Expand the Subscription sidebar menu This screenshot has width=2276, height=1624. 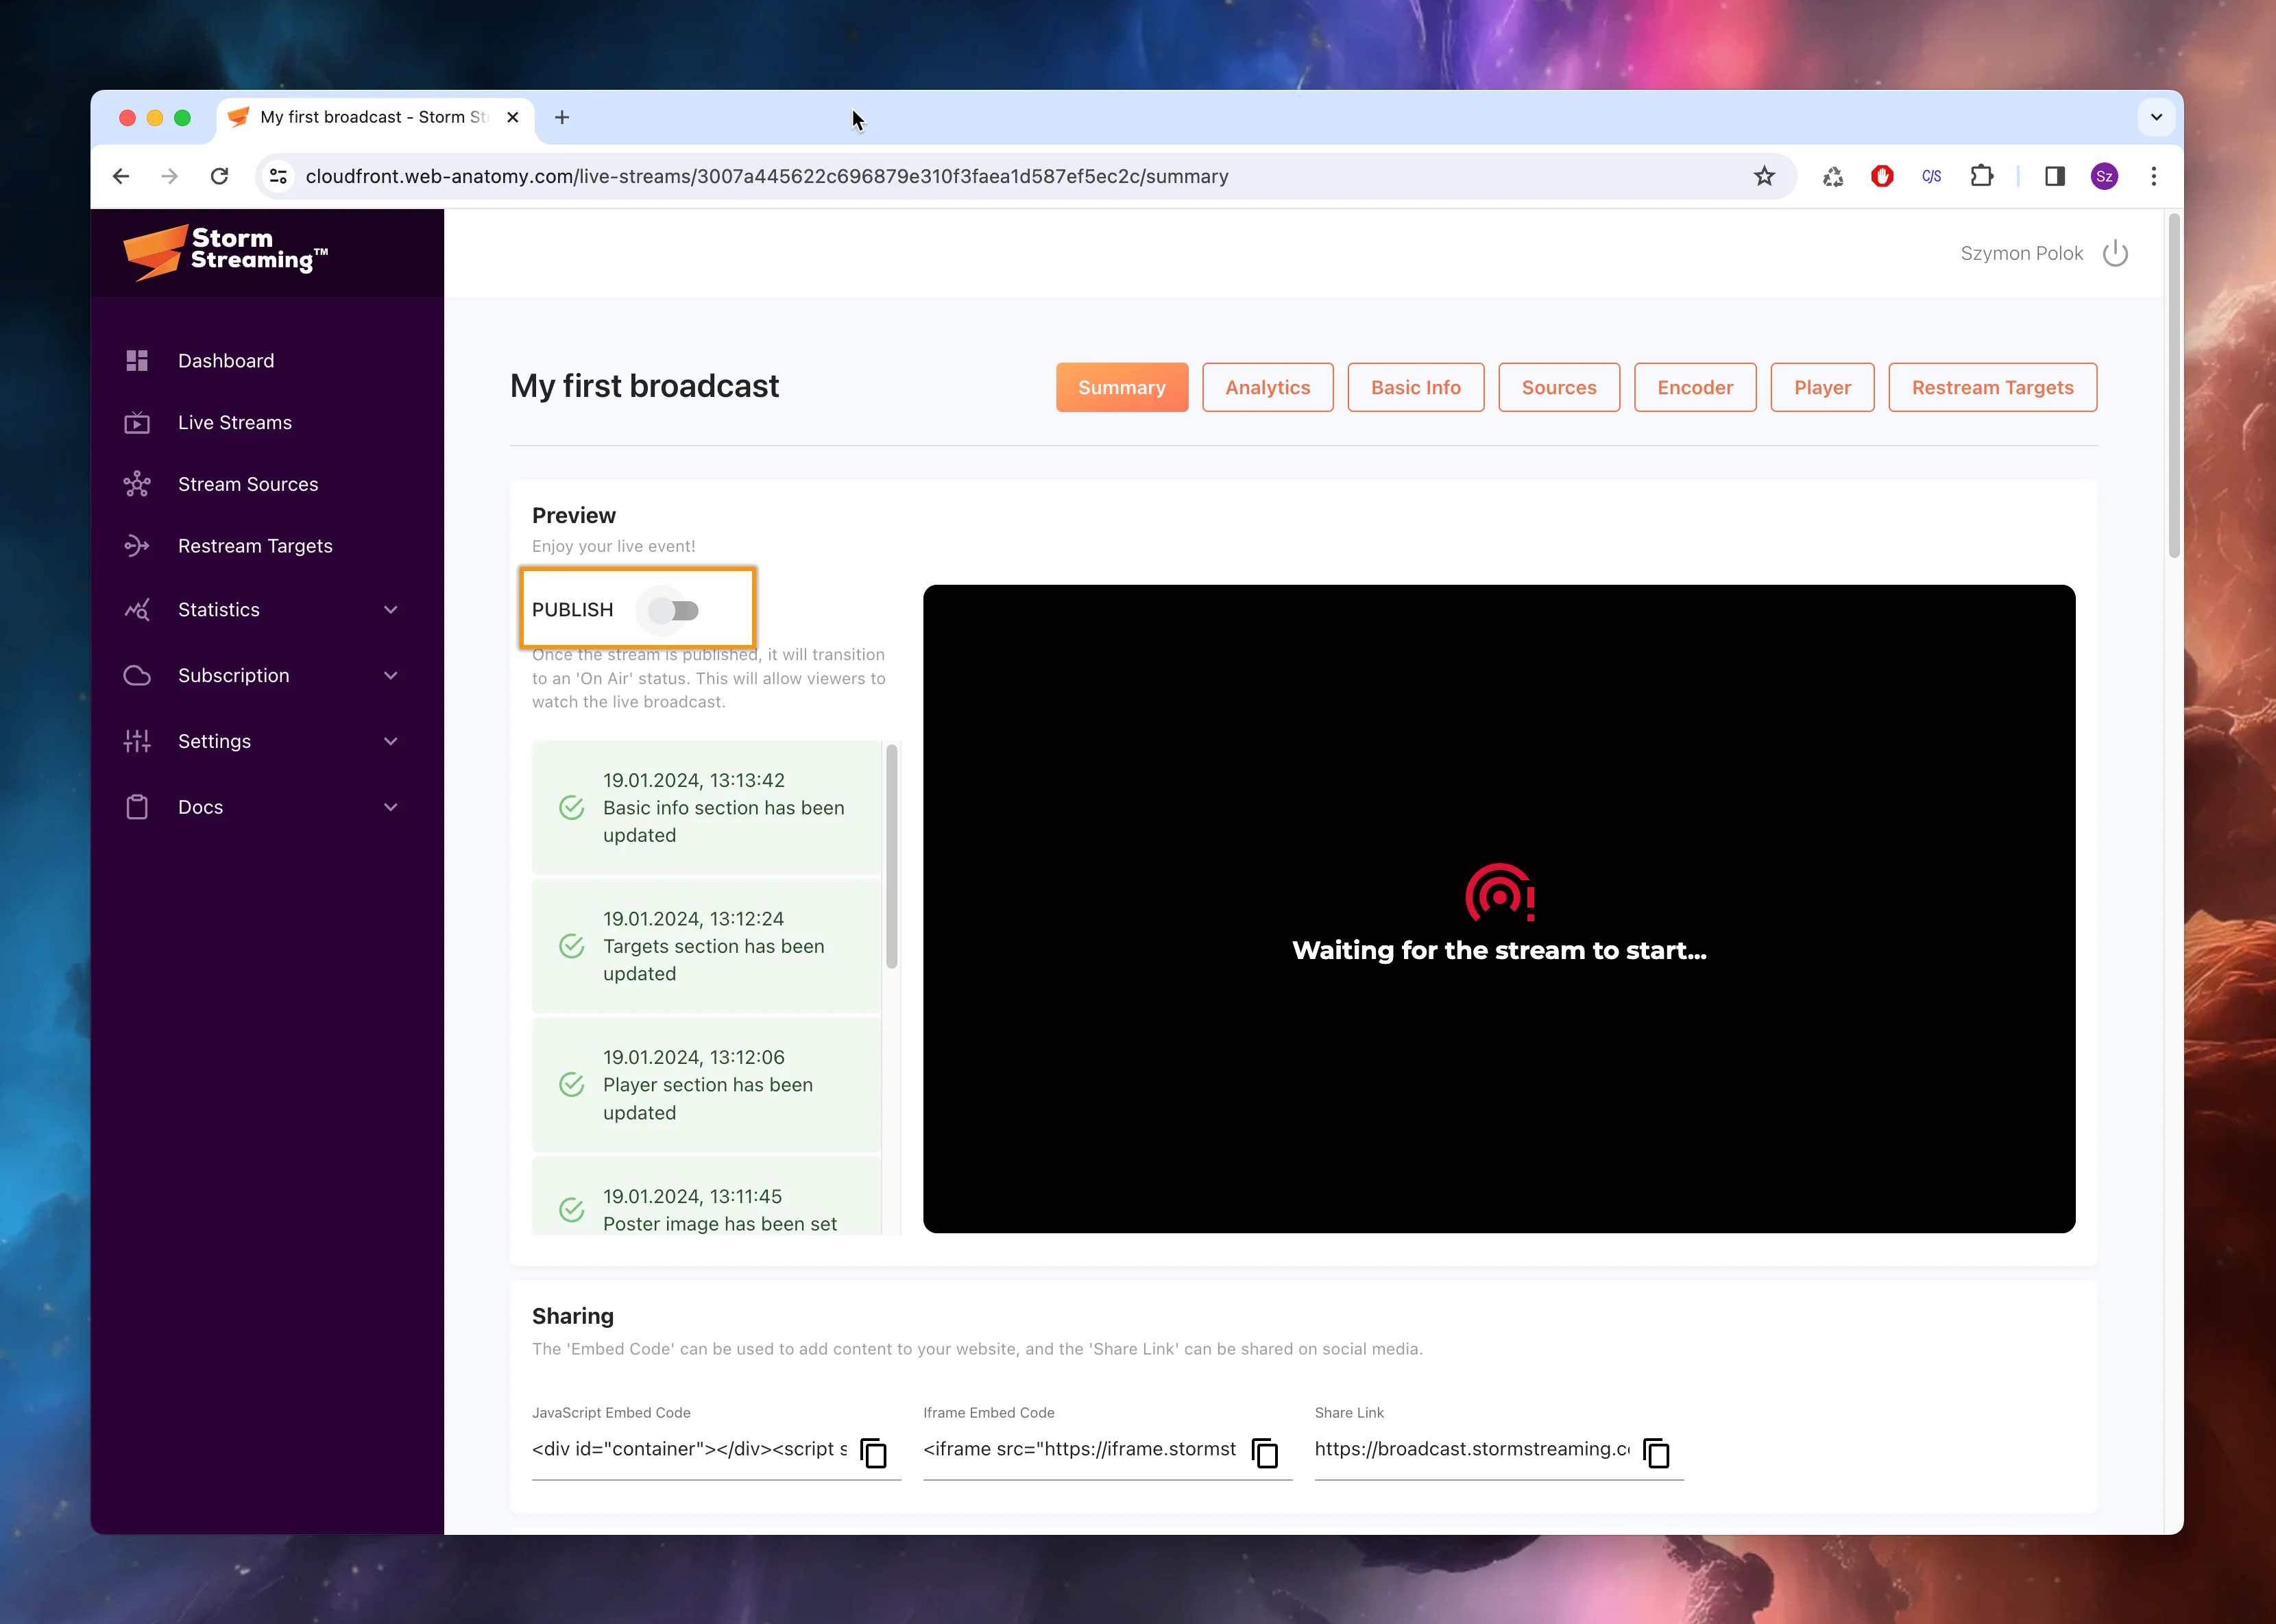(391, 676)
